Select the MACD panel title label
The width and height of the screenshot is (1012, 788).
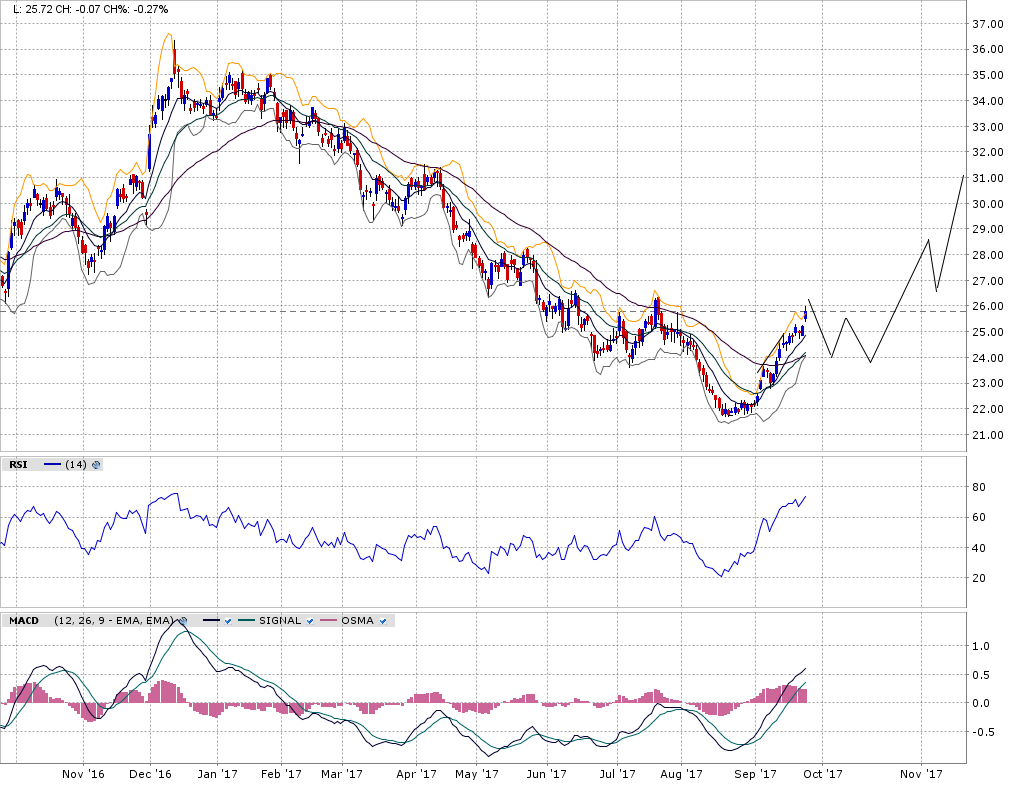pos(24,621)
